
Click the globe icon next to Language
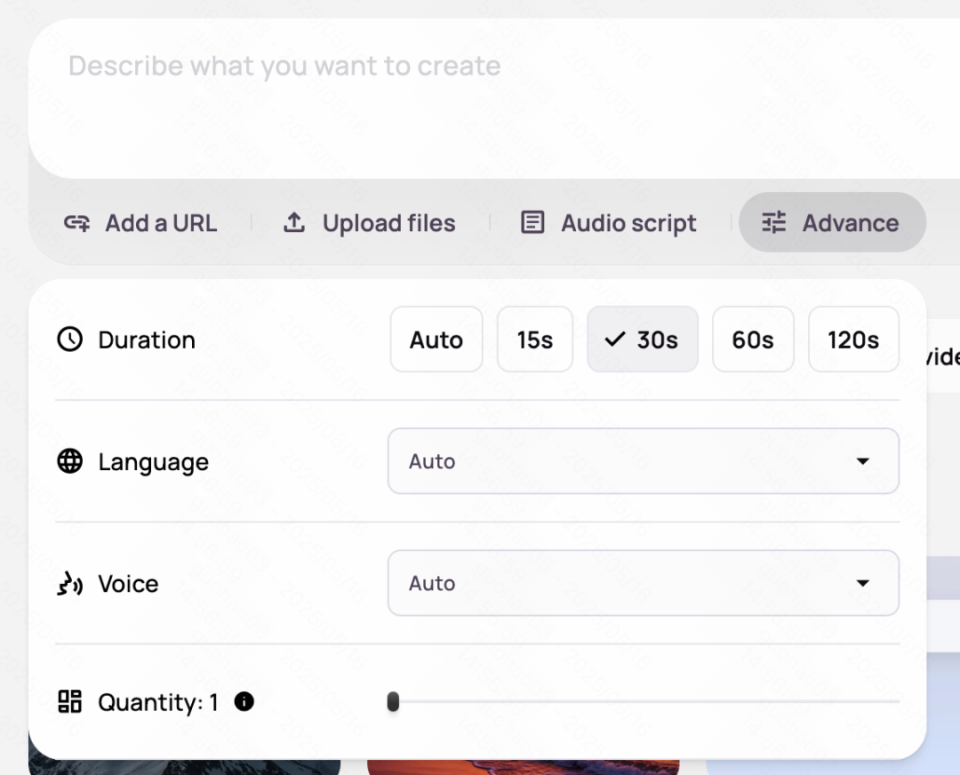point(70,461)
